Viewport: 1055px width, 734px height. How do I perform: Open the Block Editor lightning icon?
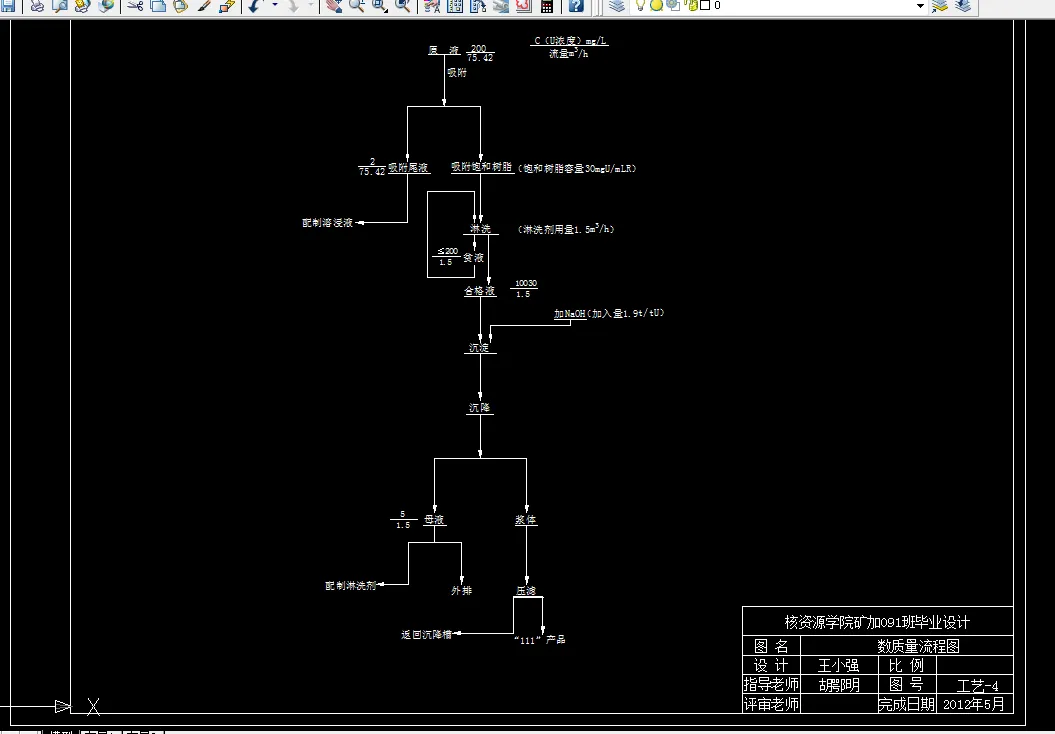(227, 5)
